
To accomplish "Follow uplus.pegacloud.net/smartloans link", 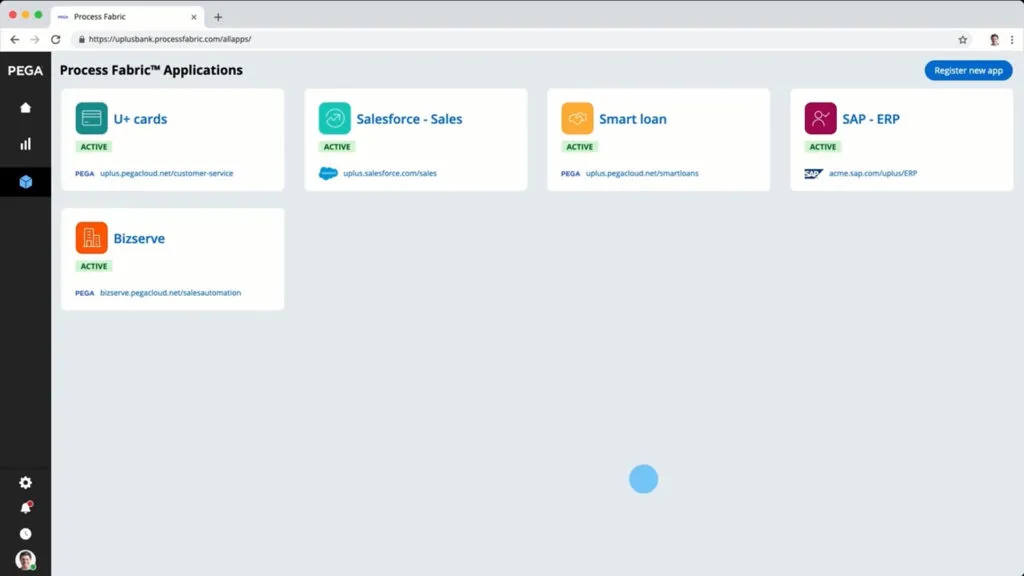I will pos(642,173).
